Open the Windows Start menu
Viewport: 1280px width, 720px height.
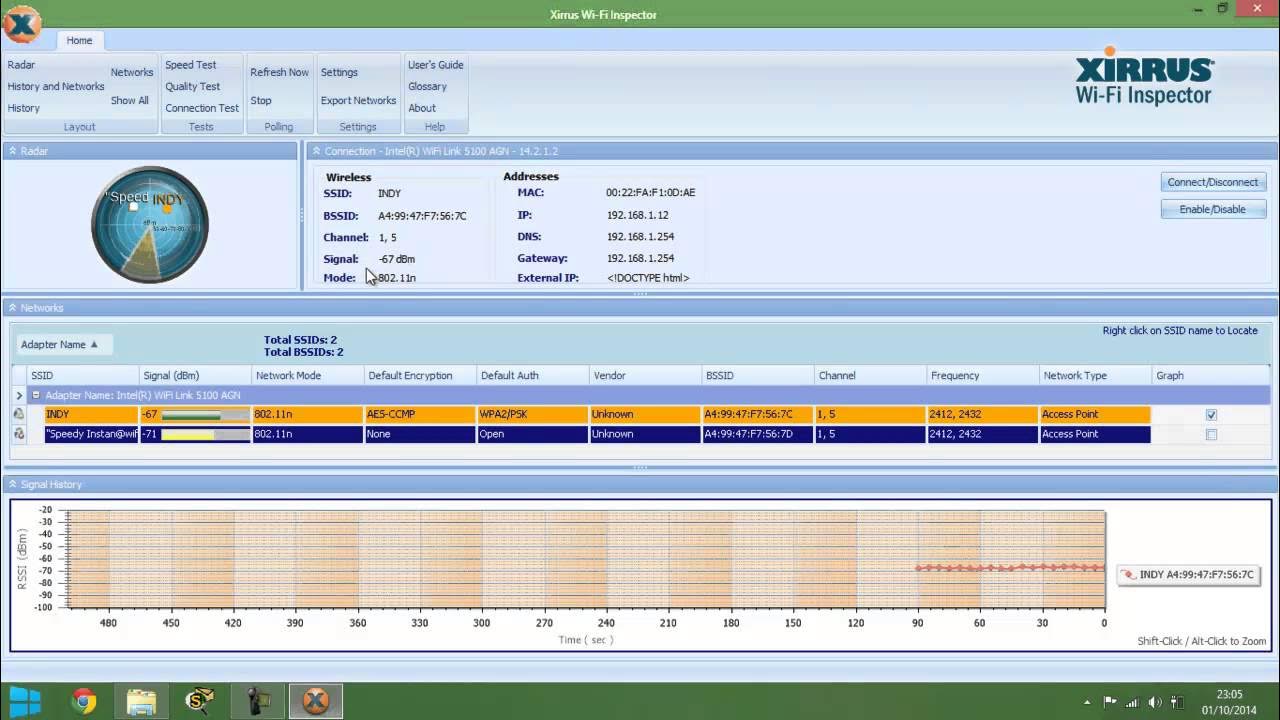tap(24, 701)
